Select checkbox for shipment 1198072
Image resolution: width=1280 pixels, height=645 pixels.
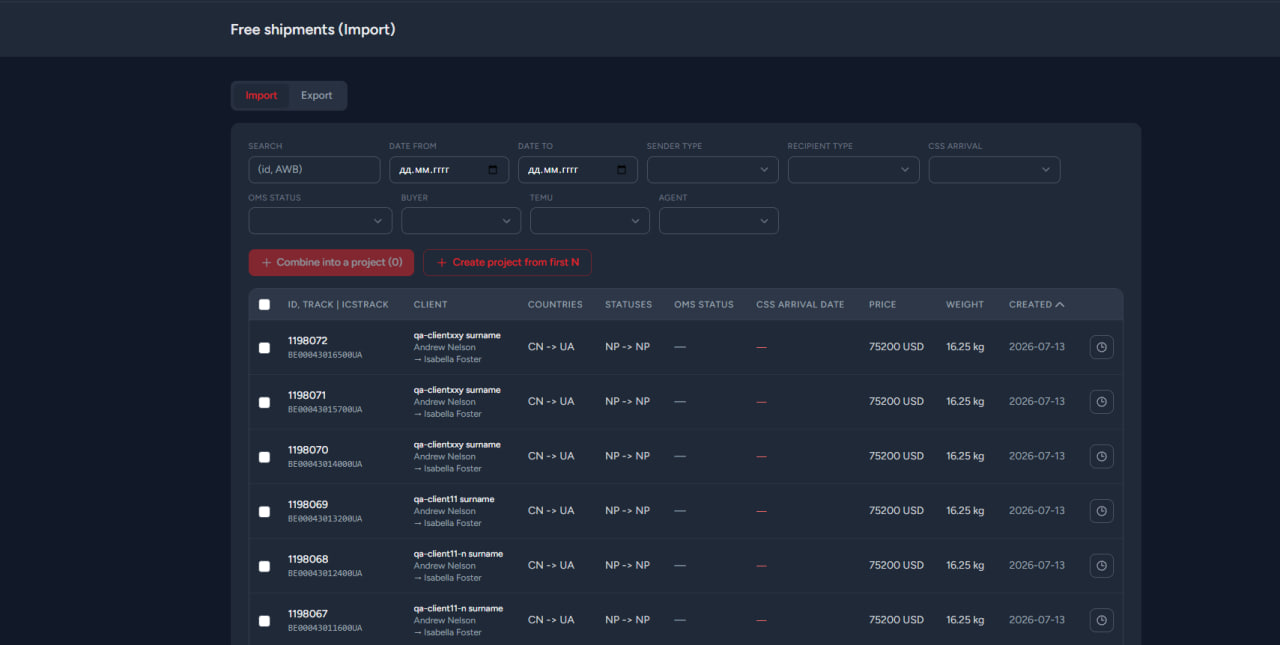pyautogui.click(x=264, y=348)
